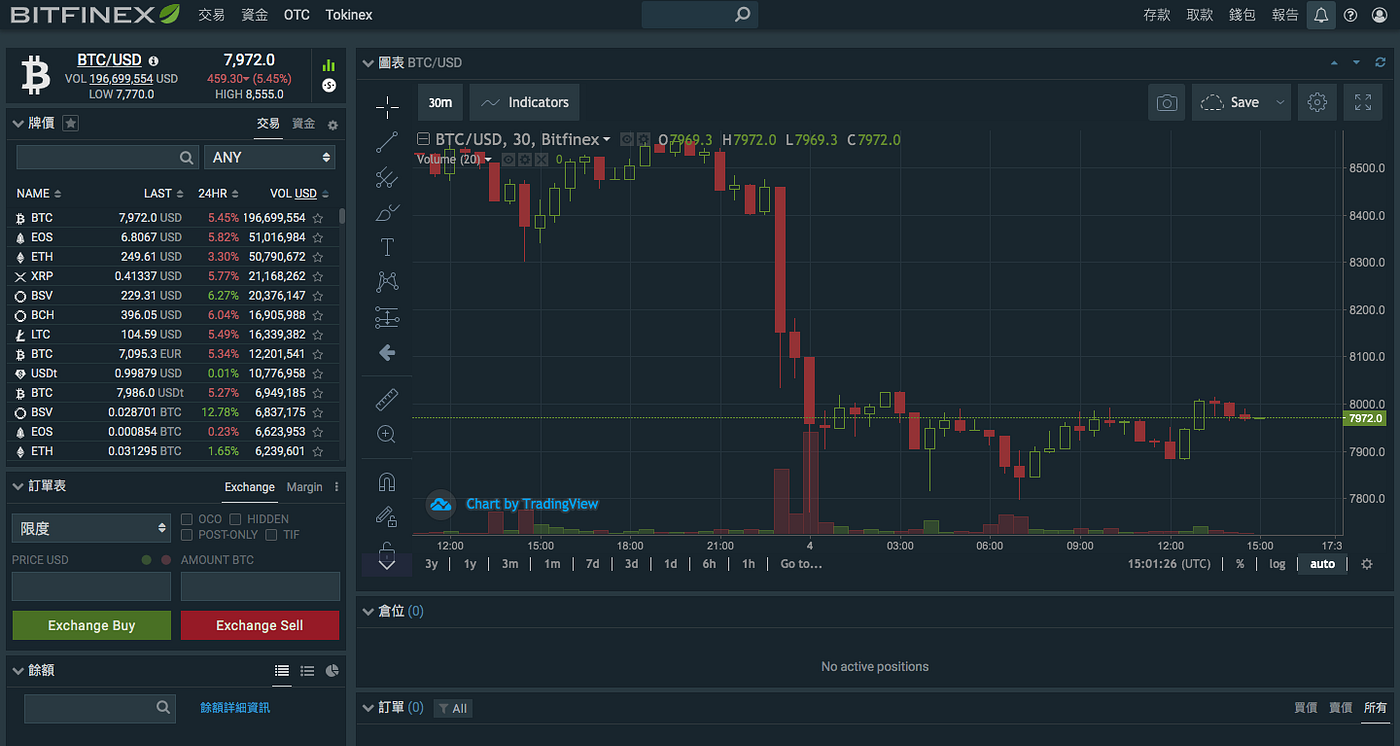This screenshot has width=1400, height=746.
Task: Select the pitchfork drawing tool
Action: [x=387, y=178]
